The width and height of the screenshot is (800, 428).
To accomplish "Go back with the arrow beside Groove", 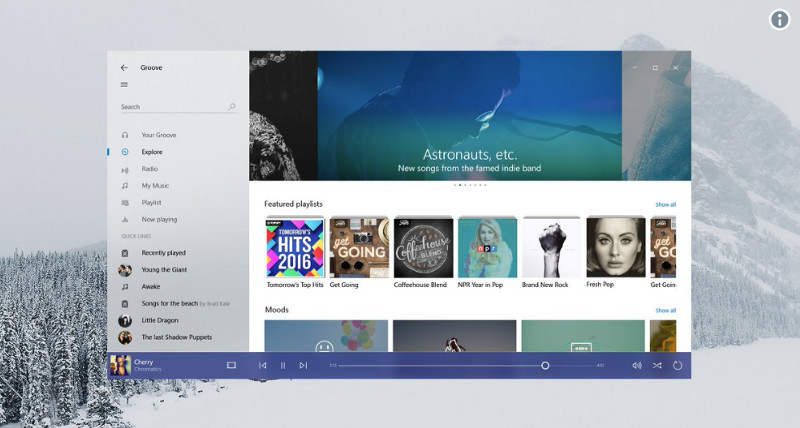I will pyautogui.click(x=124, y=67).
